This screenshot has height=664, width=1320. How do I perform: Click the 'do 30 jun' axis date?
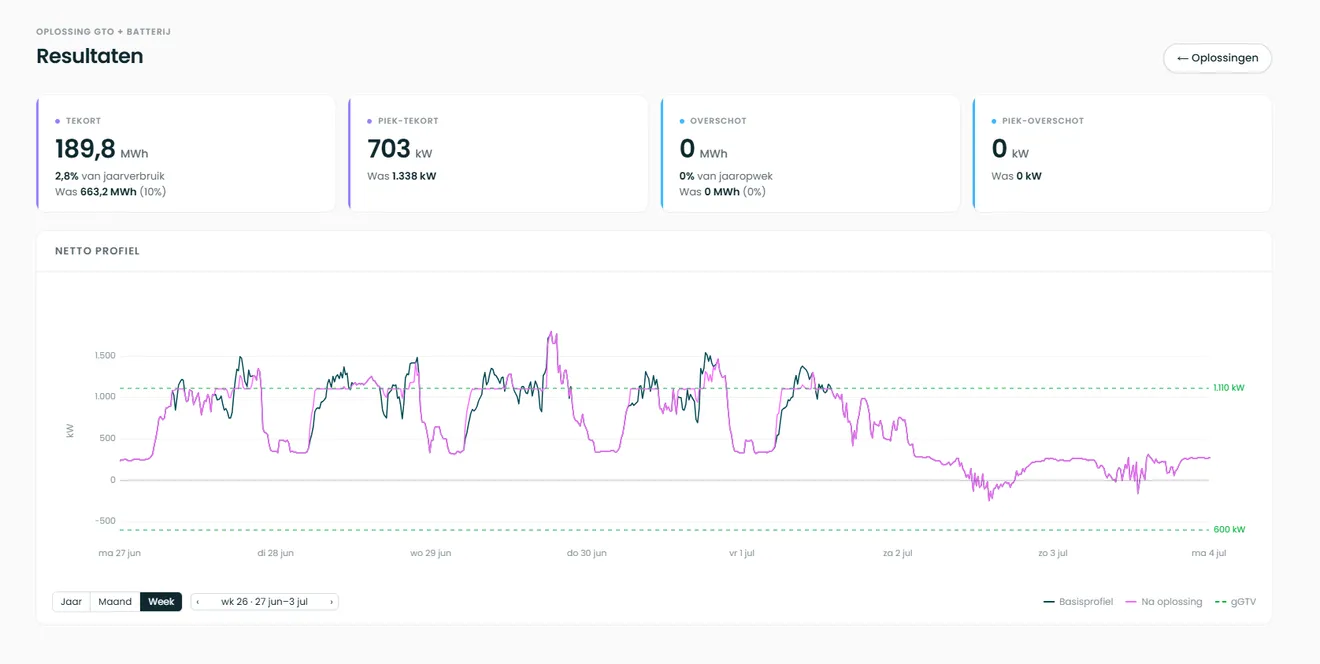587,552
